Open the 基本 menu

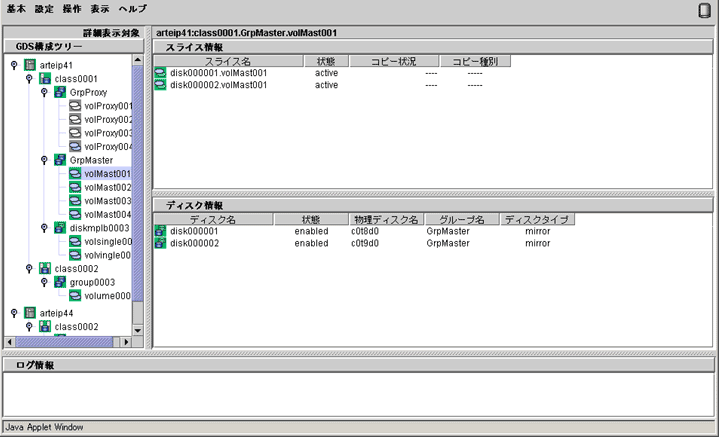(x=16, y=9)
